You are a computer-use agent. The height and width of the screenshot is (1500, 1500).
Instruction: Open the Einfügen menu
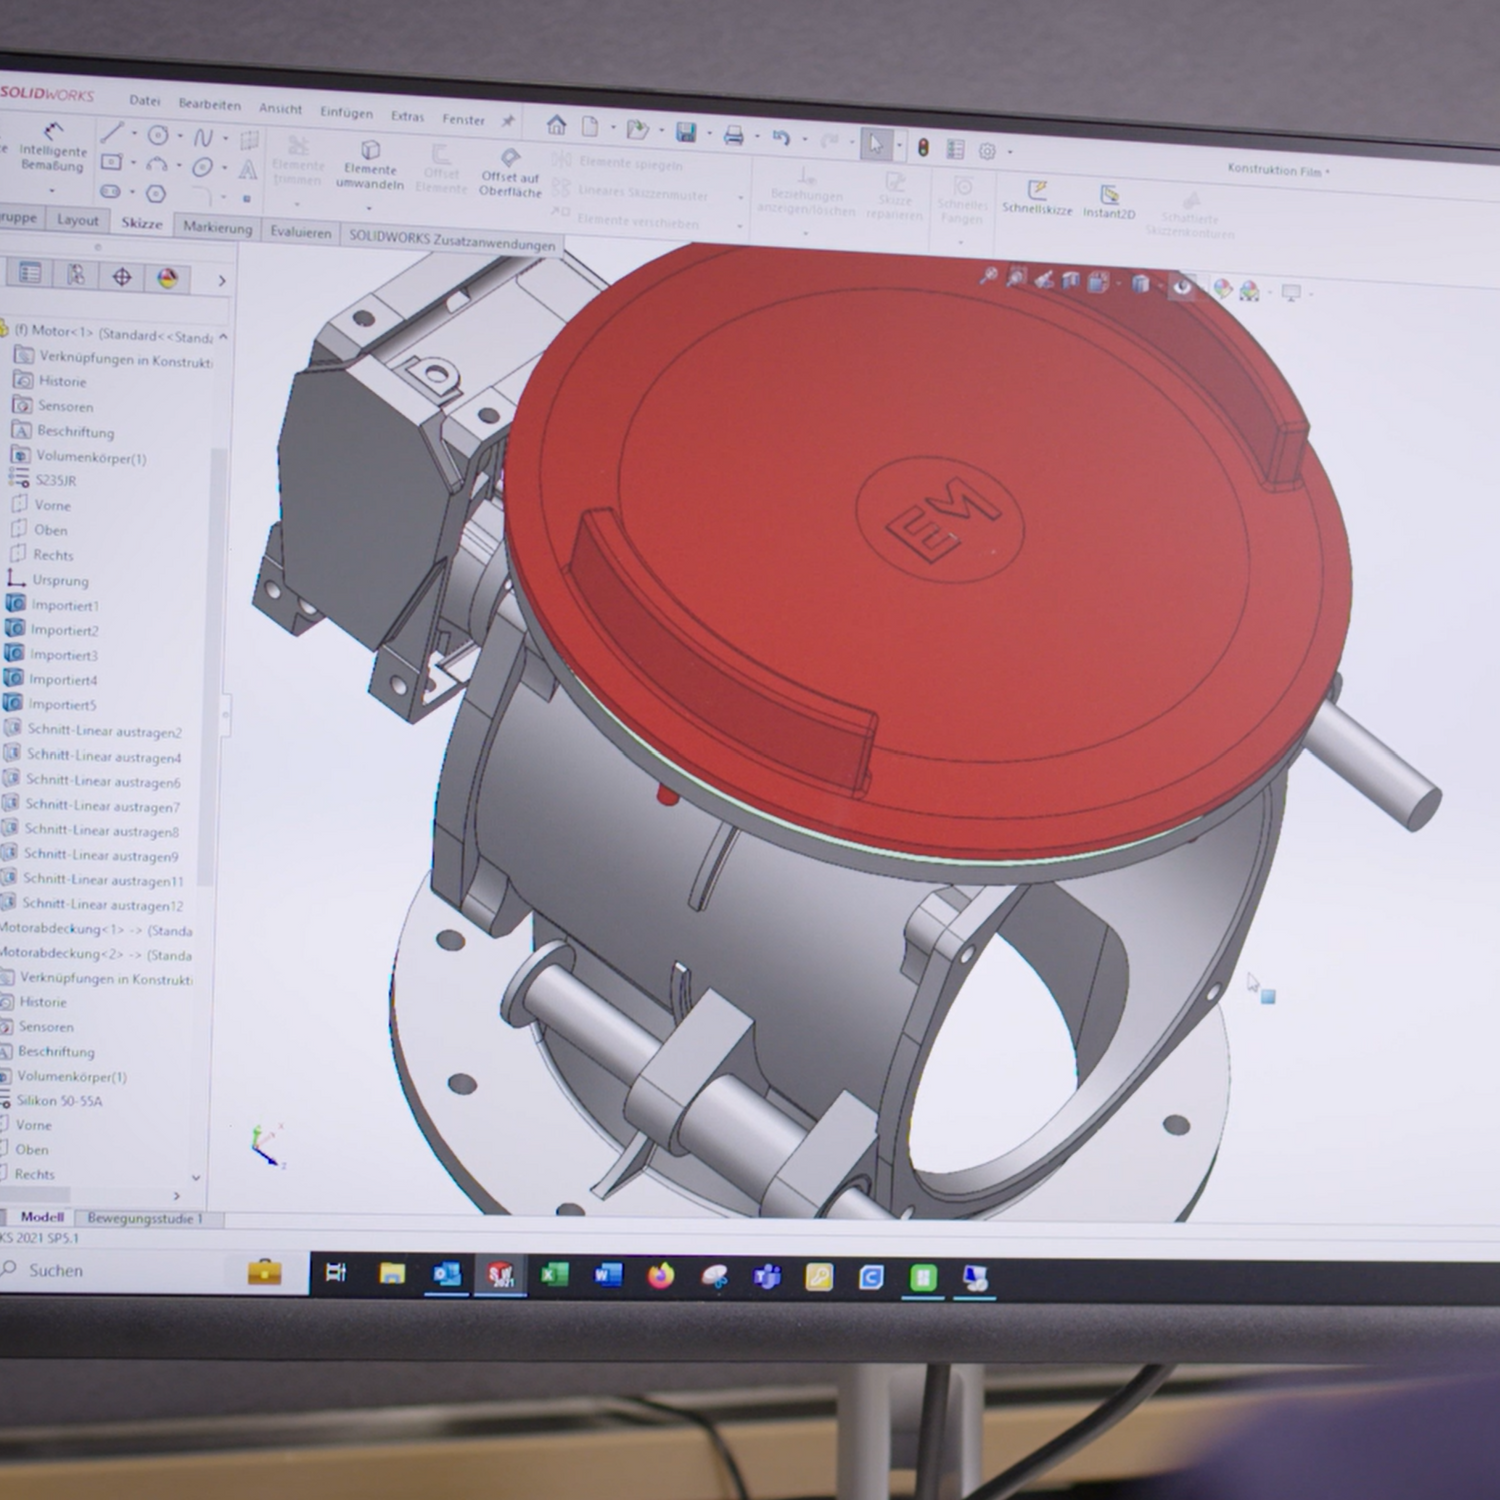(x=346, y=112)
